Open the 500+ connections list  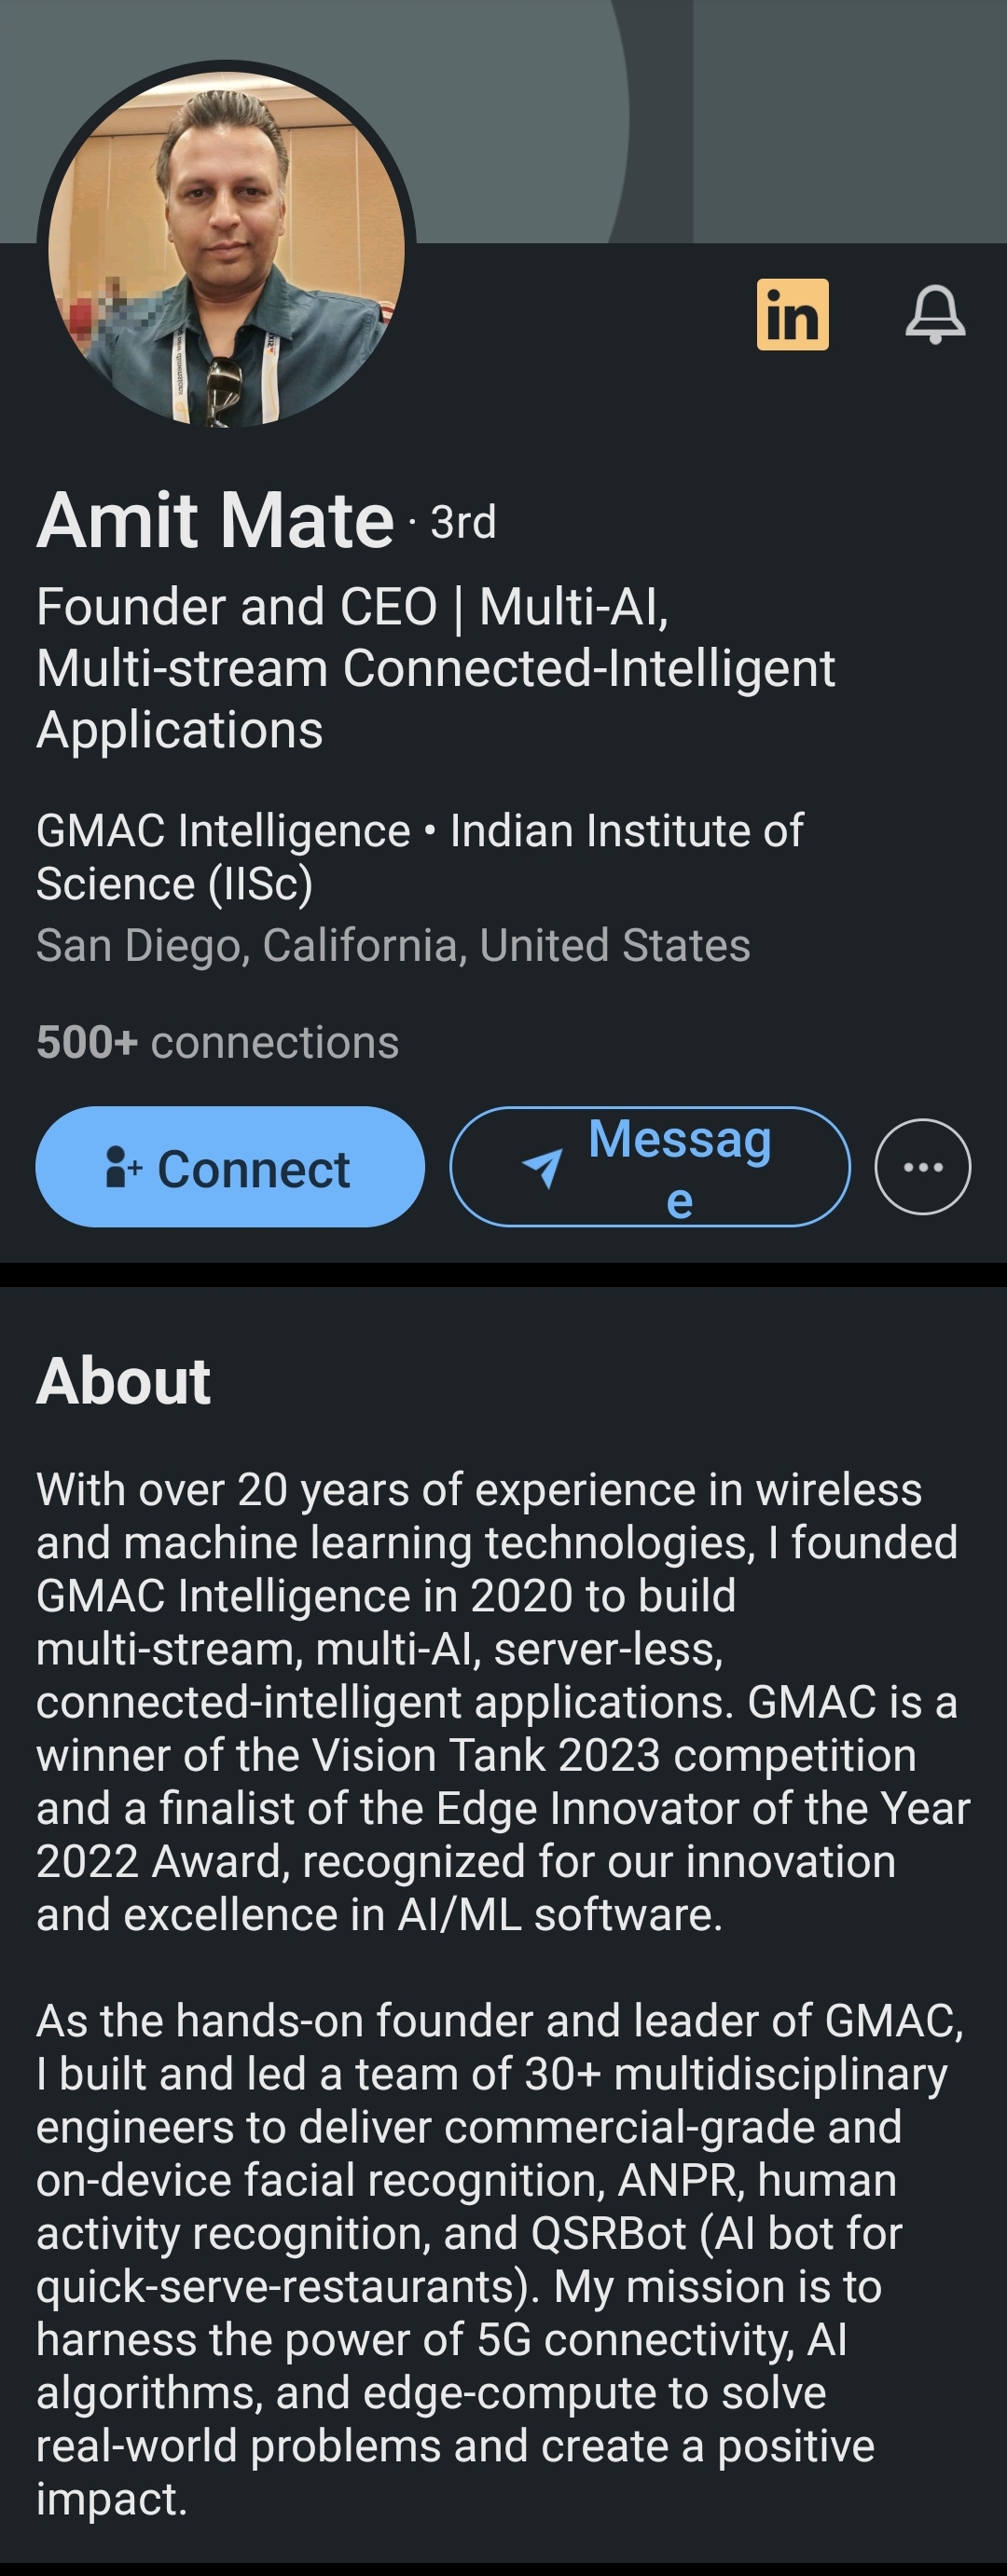tap(217, 1042)
